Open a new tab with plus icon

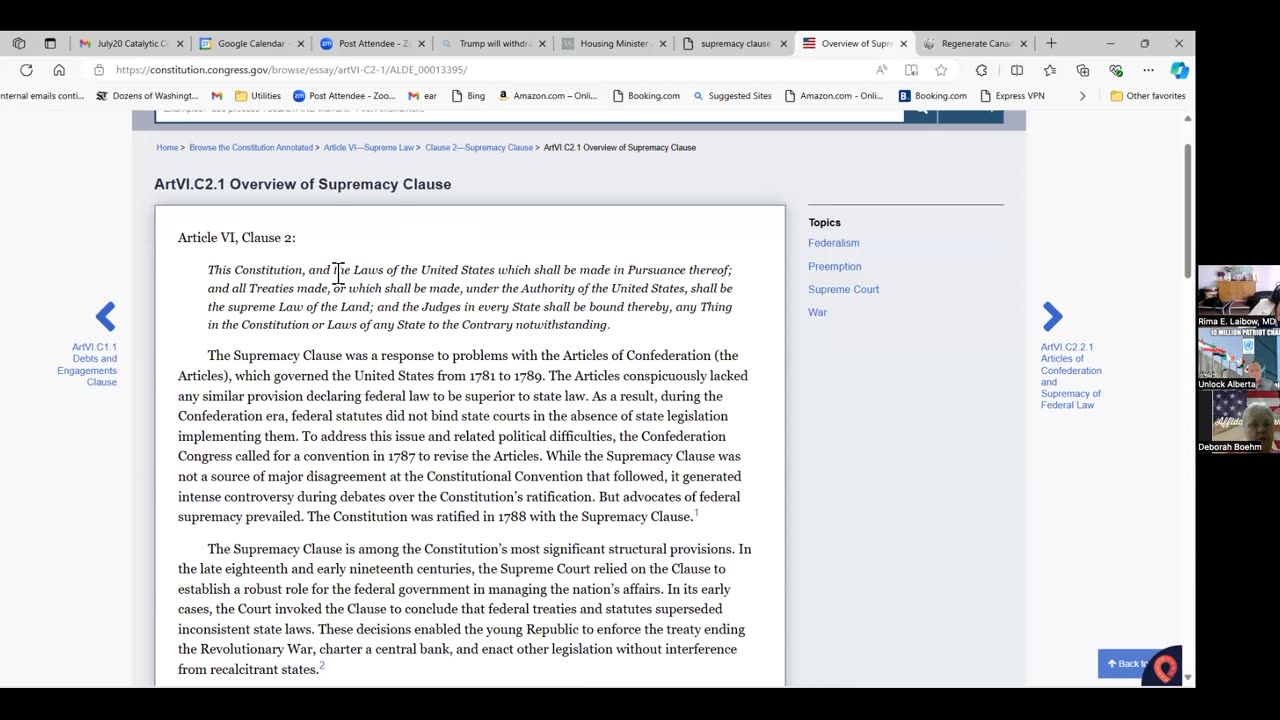coord(1051,44)
